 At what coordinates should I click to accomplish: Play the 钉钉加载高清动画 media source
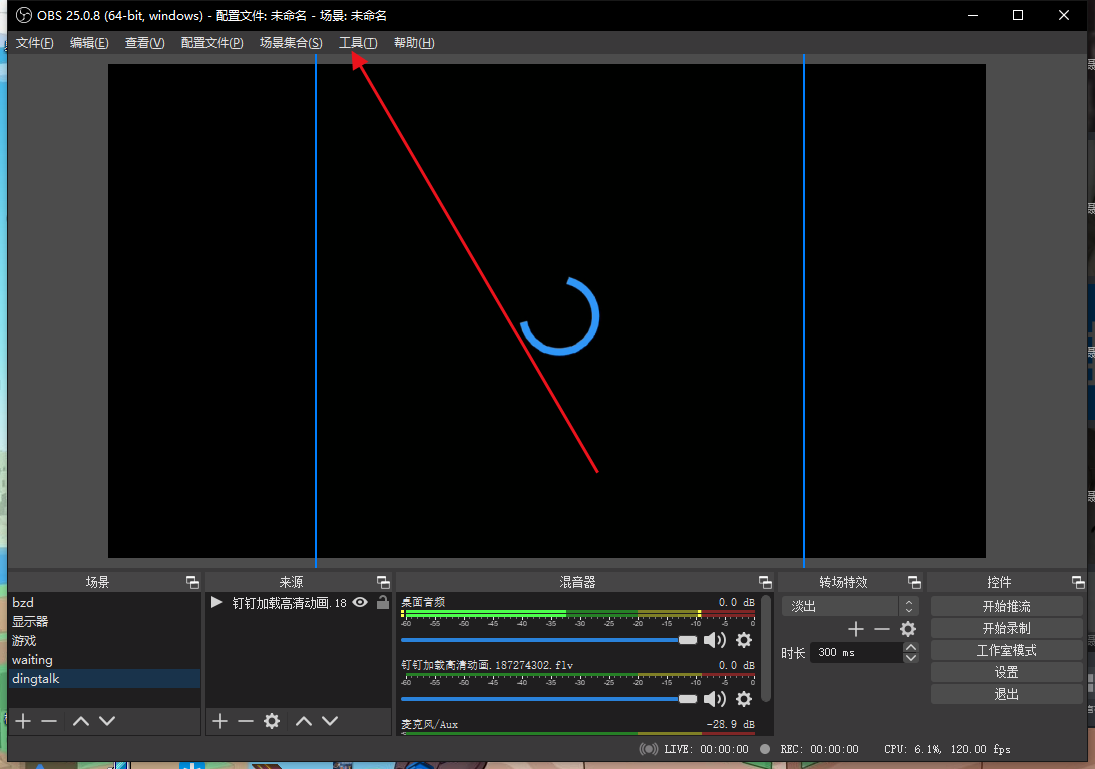(x=216, y=602)
